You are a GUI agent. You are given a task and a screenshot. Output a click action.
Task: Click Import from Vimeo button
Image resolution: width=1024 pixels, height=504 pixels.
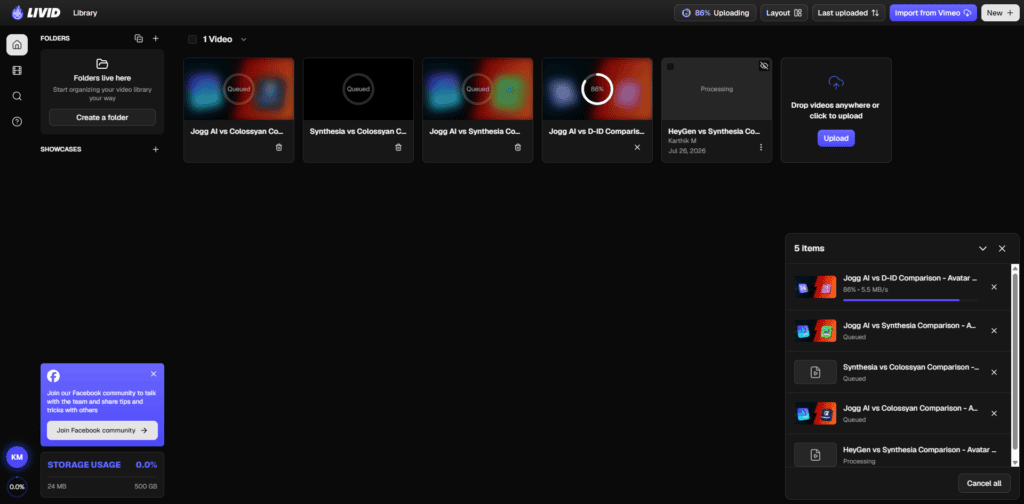pyautogui.click(x=933, y=13)
